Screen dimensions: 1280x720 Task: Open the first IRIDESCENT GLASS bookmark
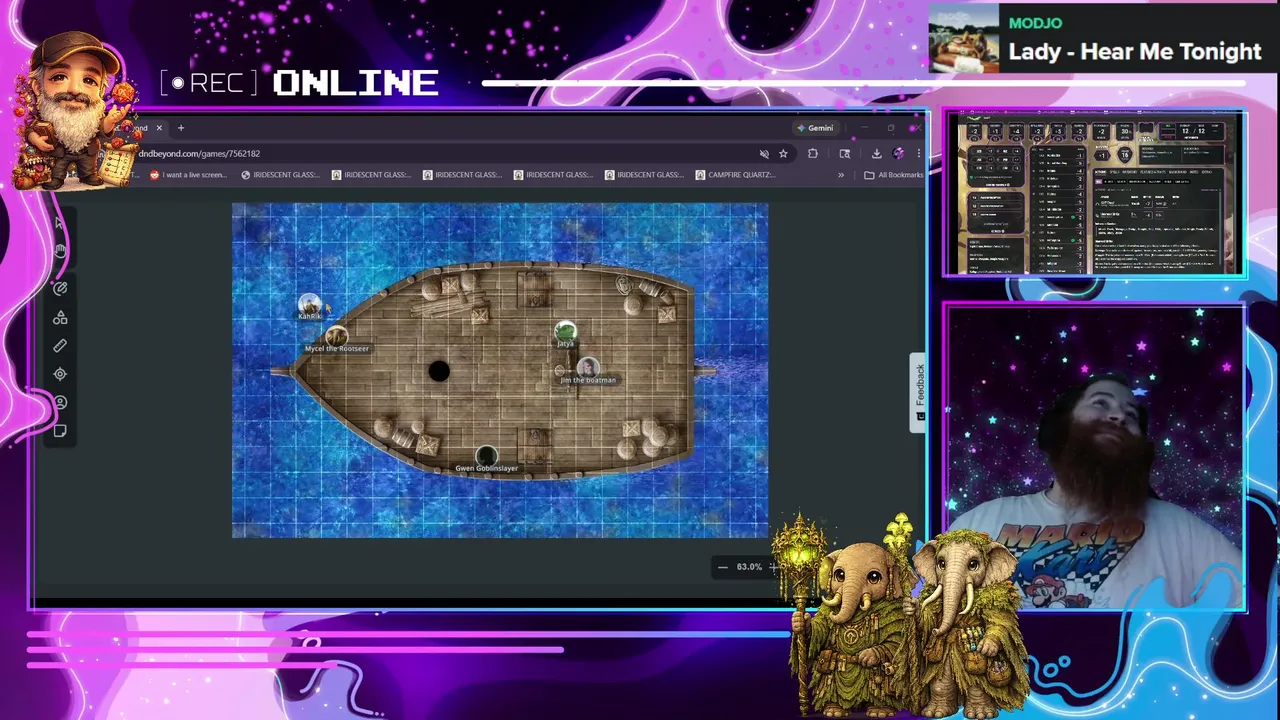tap(280, 175)
